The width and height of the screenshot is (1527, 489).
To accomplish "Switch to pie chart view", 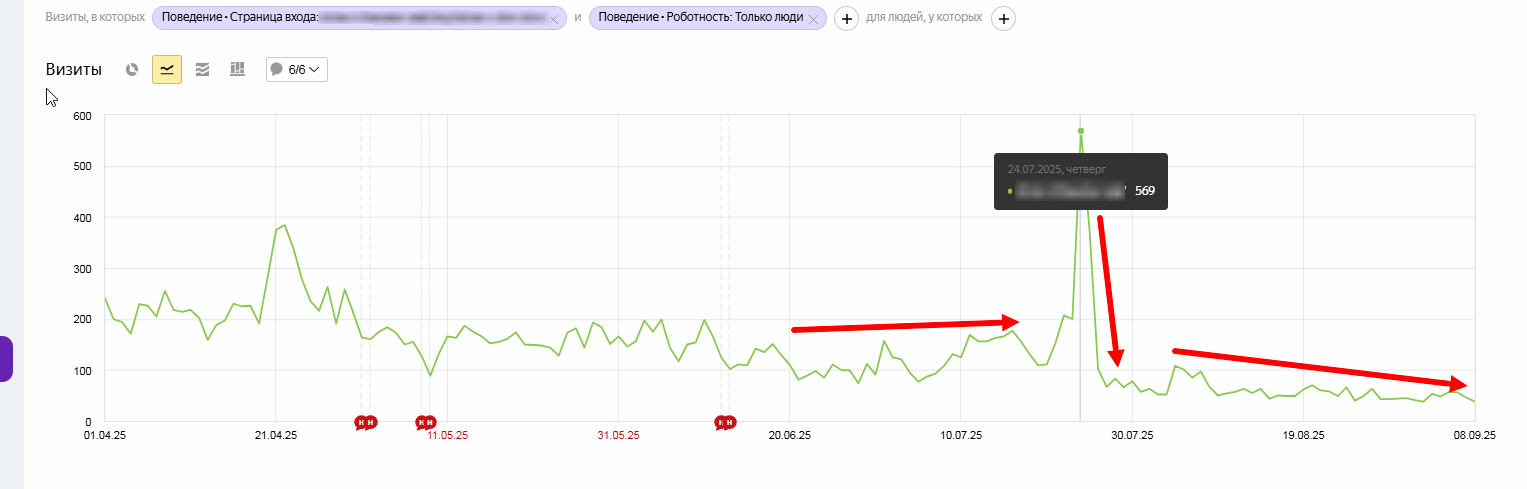I will tap(132, 70).
